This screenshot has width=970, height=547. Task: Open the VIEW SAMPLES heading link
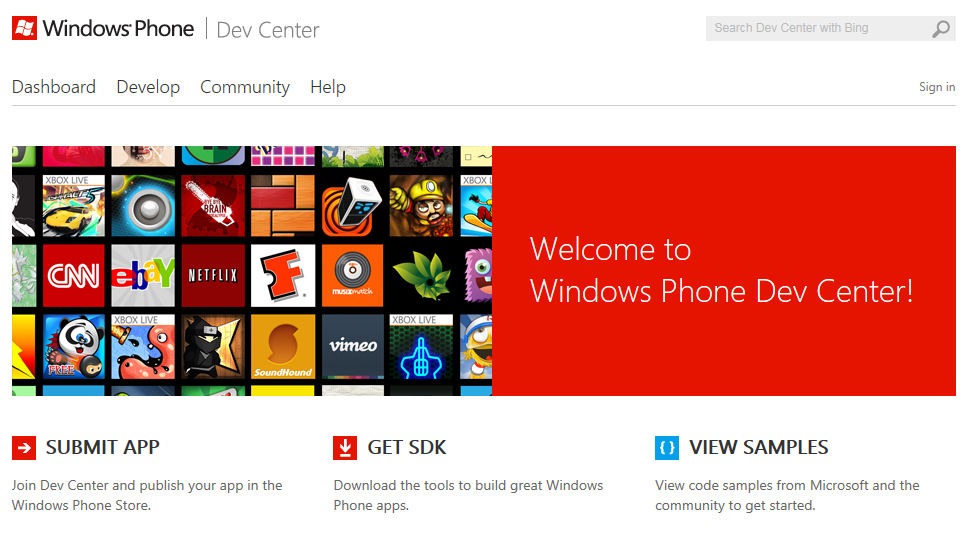[758, 447]
